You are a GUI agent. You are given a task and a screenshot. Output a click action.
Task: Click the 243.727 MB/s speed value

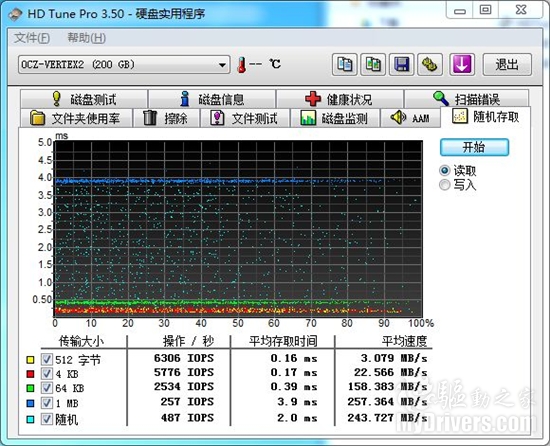(388, 418)
